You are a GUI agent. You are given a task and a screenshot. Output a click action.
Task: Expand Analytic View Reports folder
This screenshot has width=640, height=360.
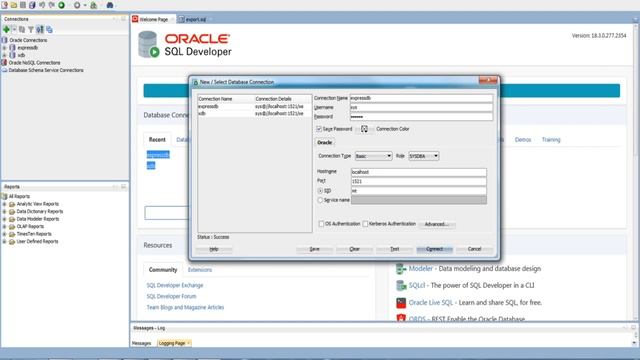coord(4,204)
